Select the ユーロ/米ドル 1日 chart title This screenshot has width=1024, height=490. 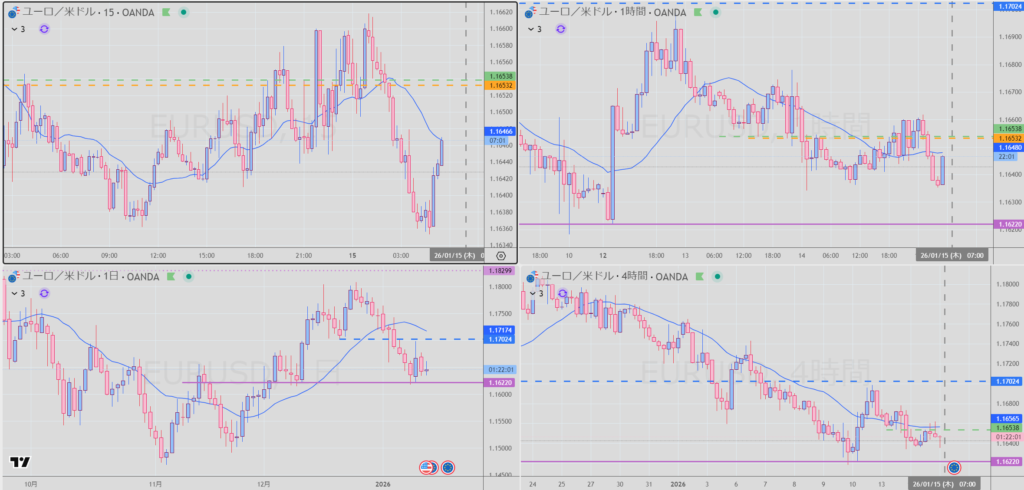coord(90,274)
